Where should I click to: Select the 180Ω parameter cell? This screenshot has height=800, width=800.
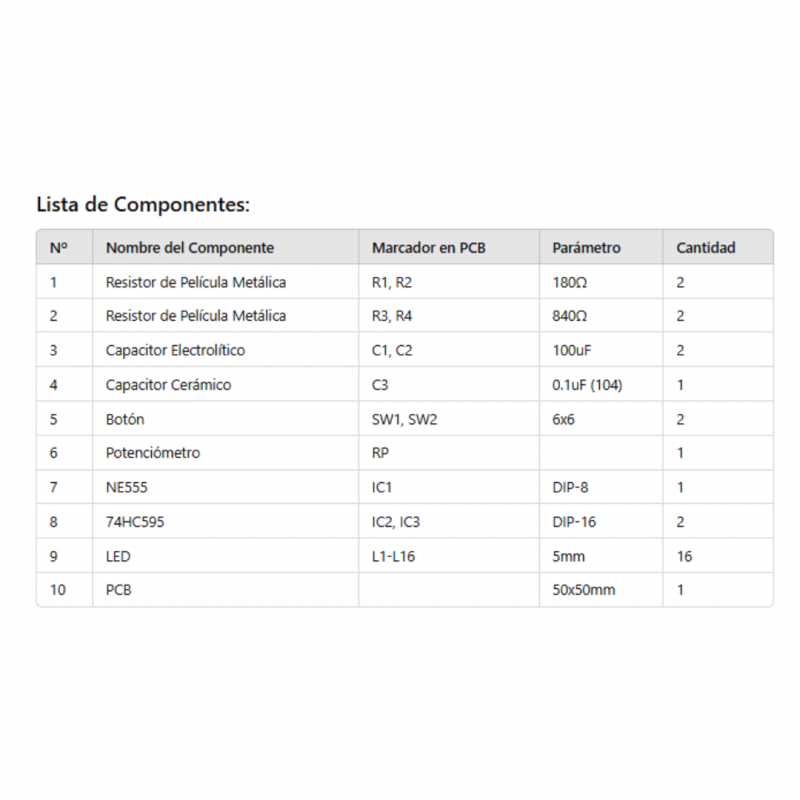tap(570, 283)
